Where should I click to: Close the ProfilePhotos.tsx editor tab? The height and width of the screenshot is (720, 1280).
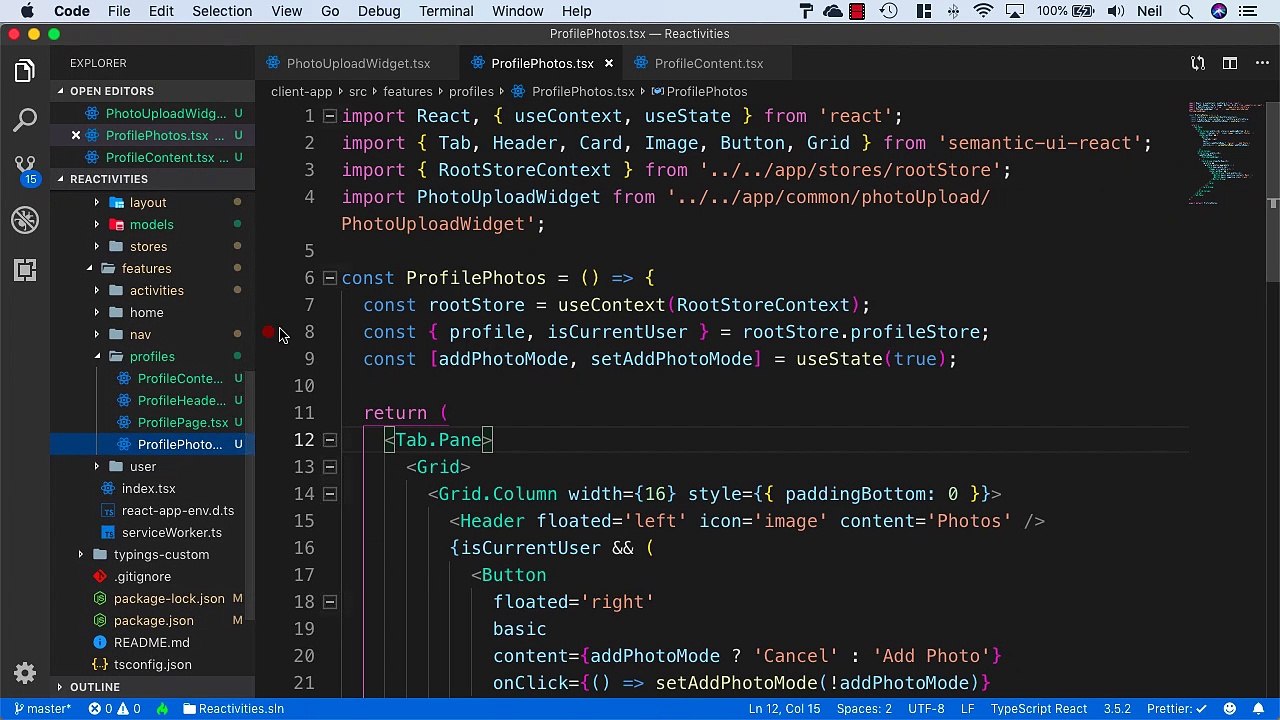tap(608, 63)
